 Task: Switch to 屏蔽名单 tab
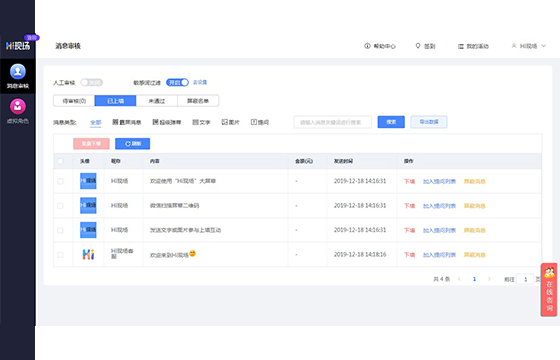(198, 101)
